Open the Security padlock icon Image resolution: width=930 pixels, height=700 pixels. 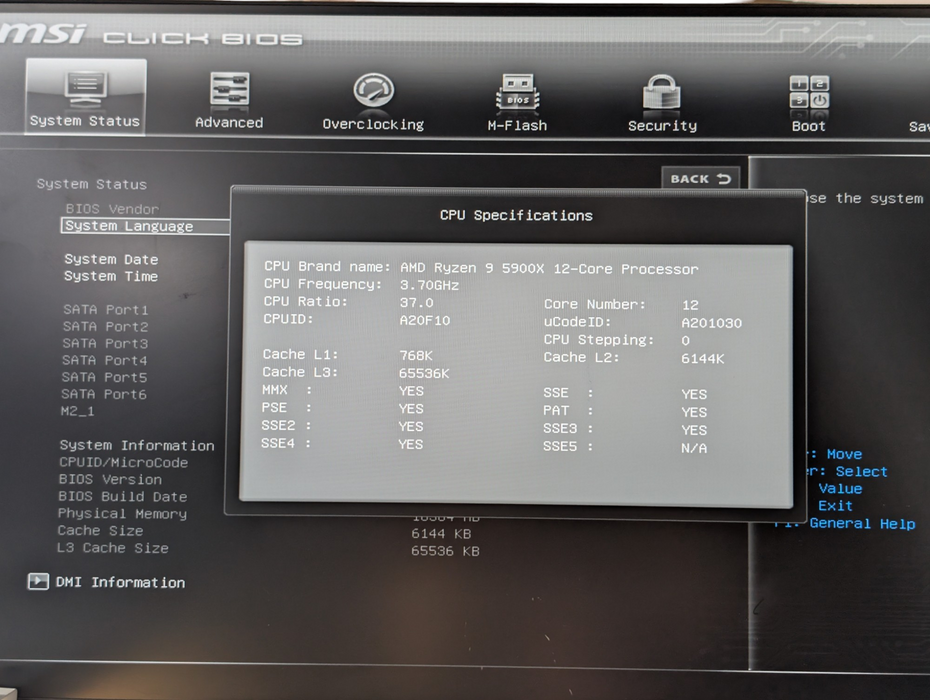click(x=661, y=93)
